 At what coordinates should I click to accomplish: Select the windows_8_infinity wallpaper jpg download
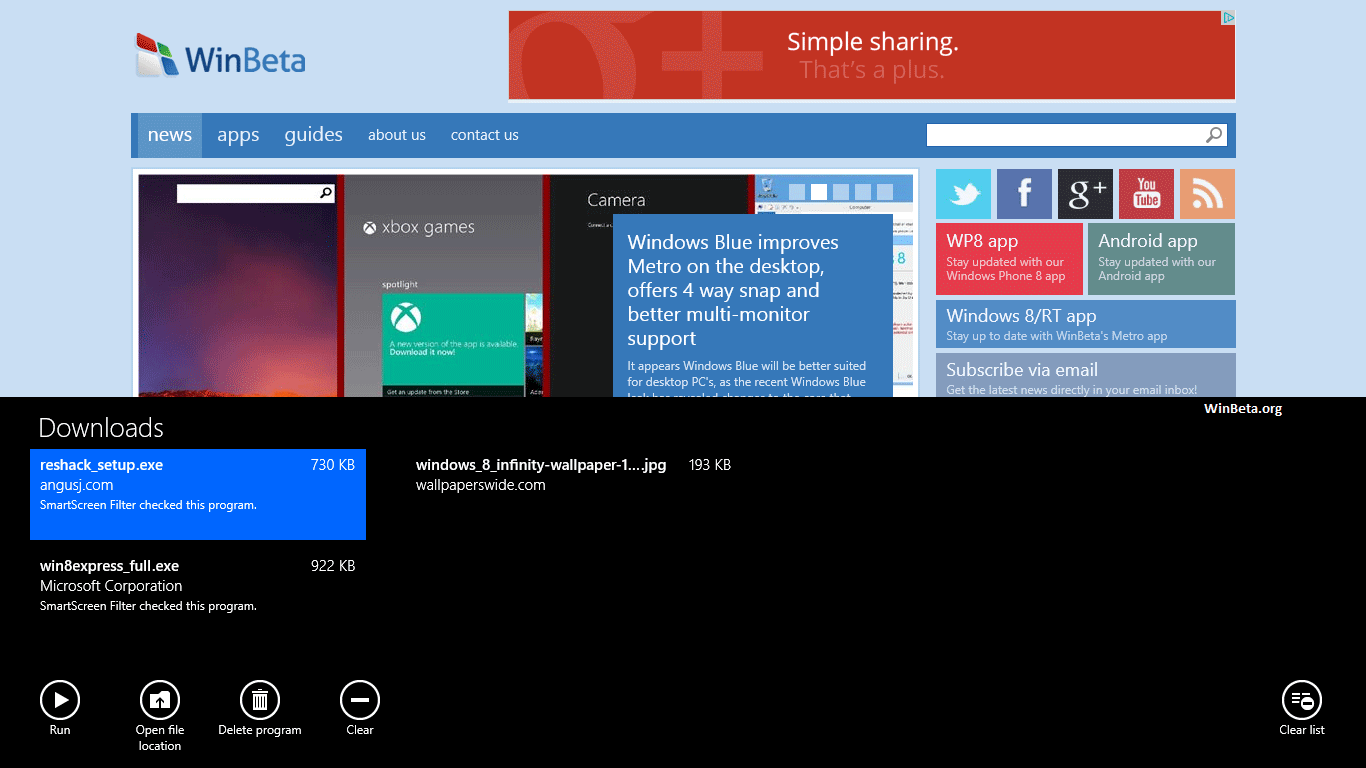[x=573, y=475]
